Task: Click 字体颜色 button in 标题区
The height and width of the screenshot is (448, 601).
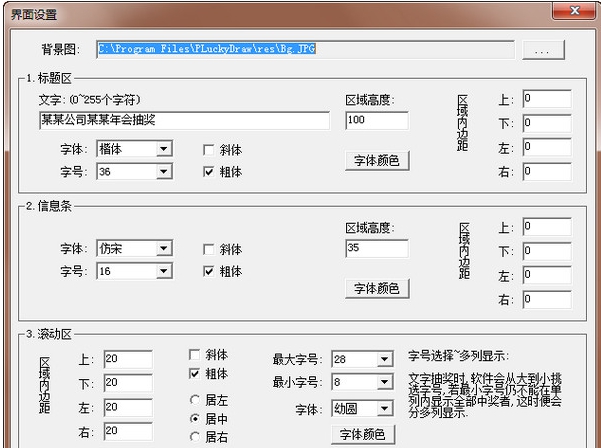Action: coord(377,161)
